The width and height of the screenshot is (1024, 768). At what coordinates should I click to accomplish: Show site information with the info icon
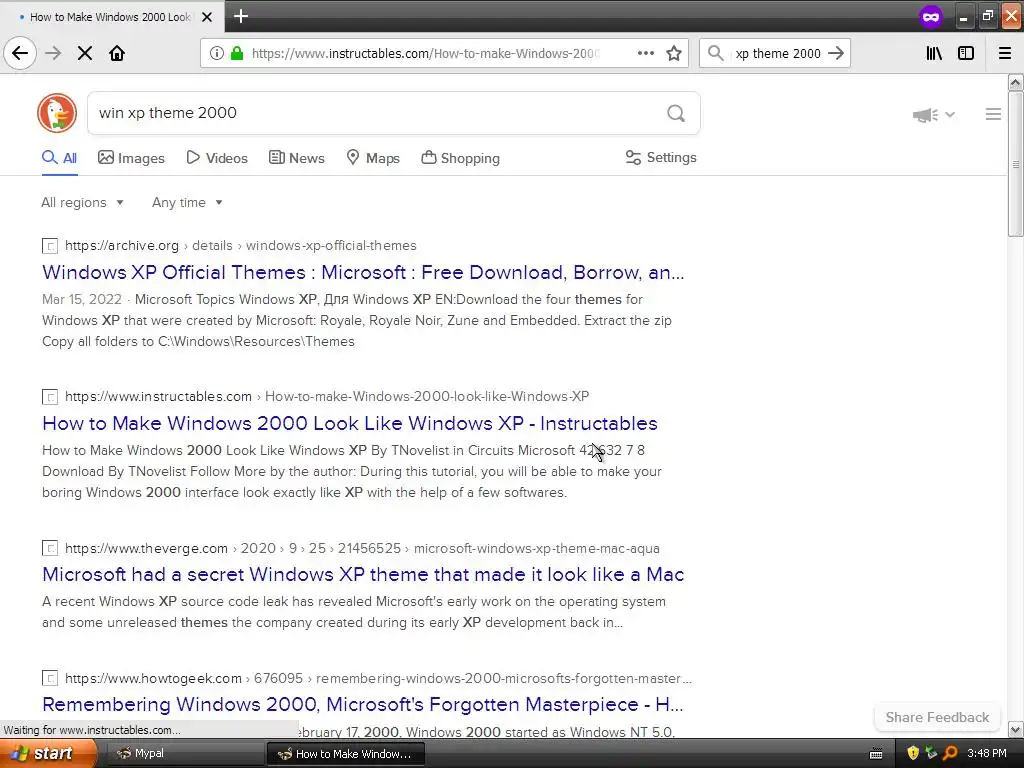217,53
